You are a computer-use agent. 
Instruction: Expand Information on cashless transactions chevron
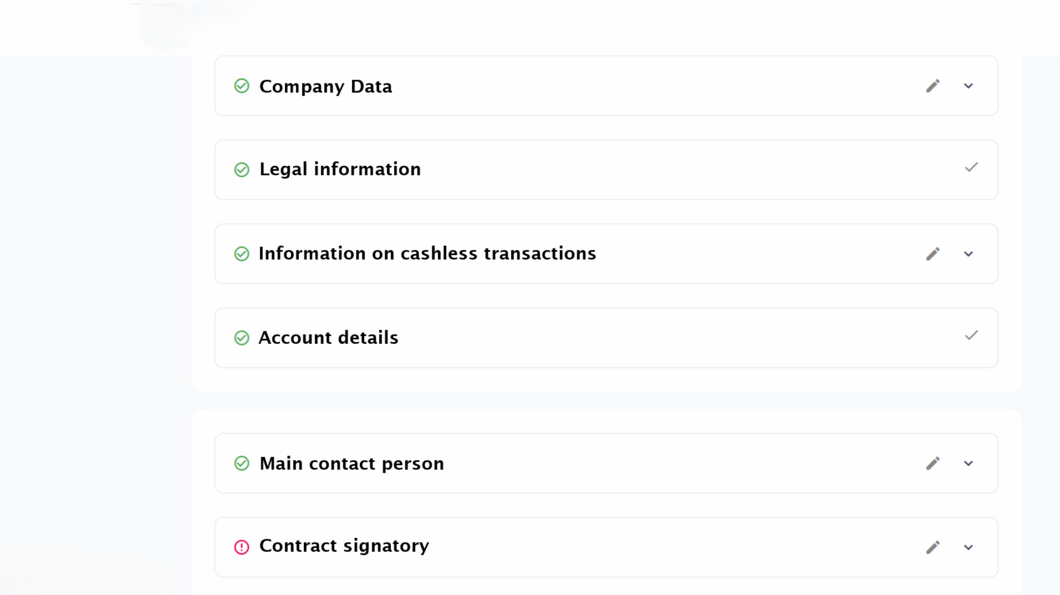[x=968, y=254]
